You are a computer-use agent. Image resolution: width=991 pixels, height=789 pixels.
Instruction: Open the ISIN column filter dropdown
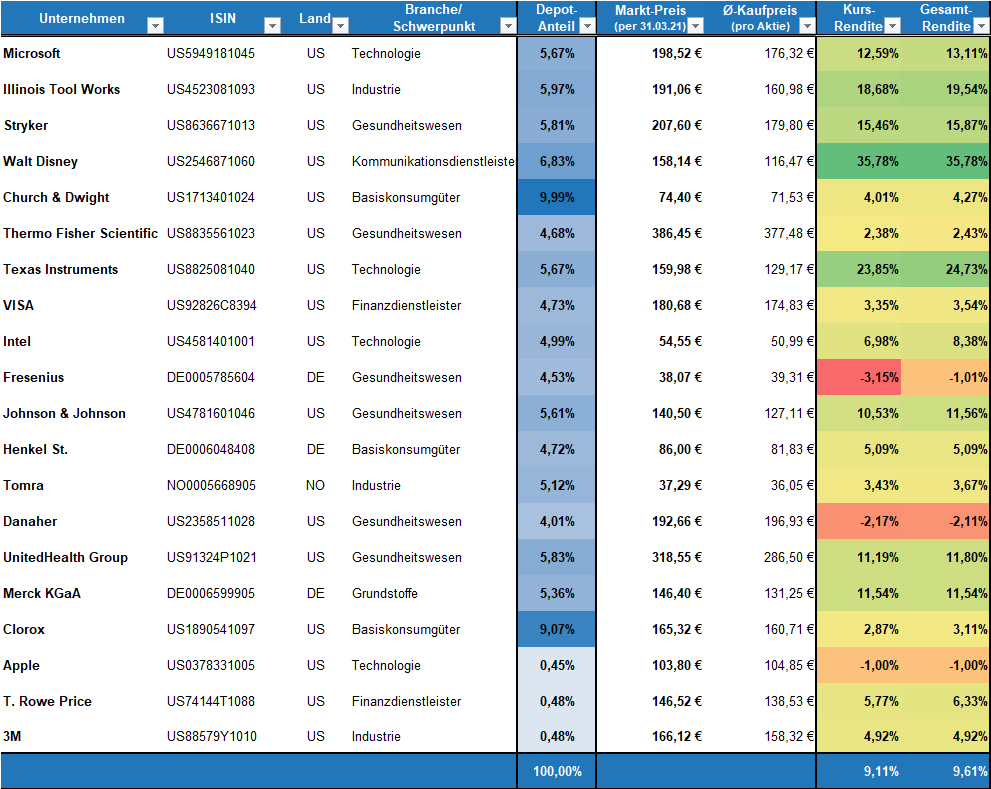(x=272, y=25)
